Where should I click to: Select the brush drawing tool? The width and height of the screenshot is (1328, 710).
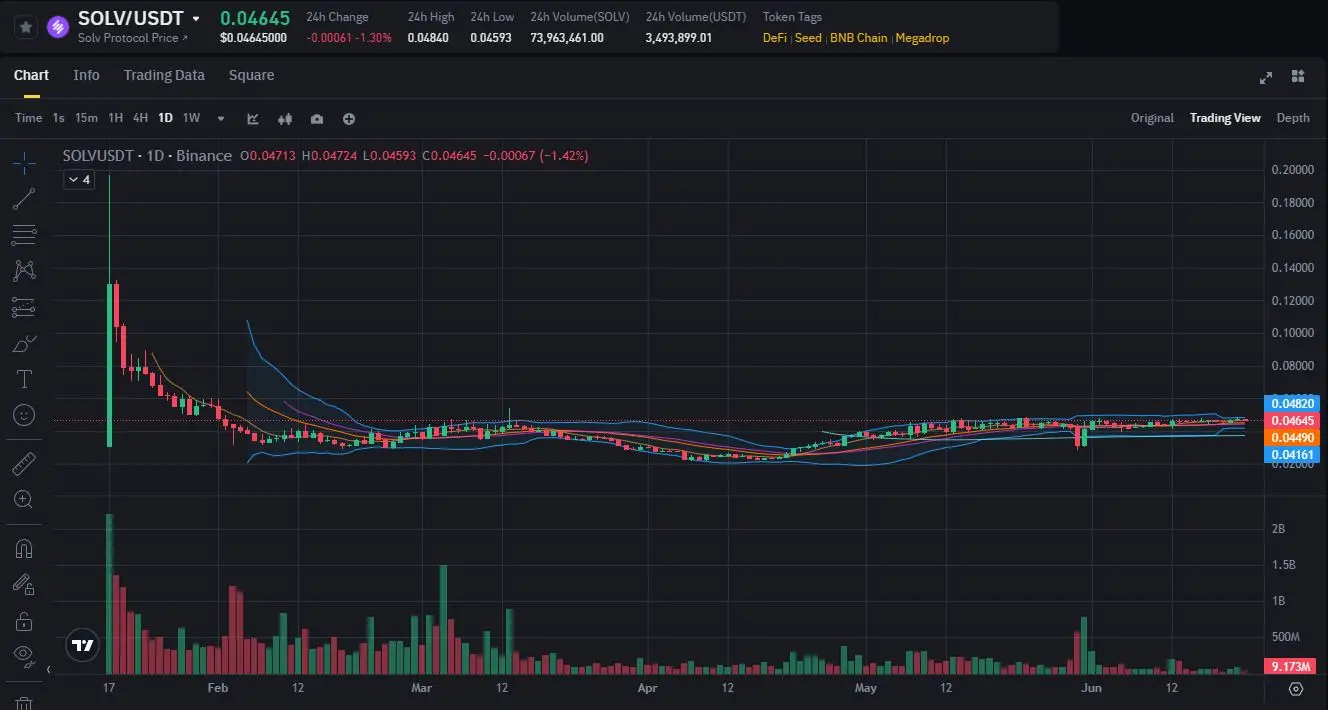pyautogui.click(x=25, y=344)
